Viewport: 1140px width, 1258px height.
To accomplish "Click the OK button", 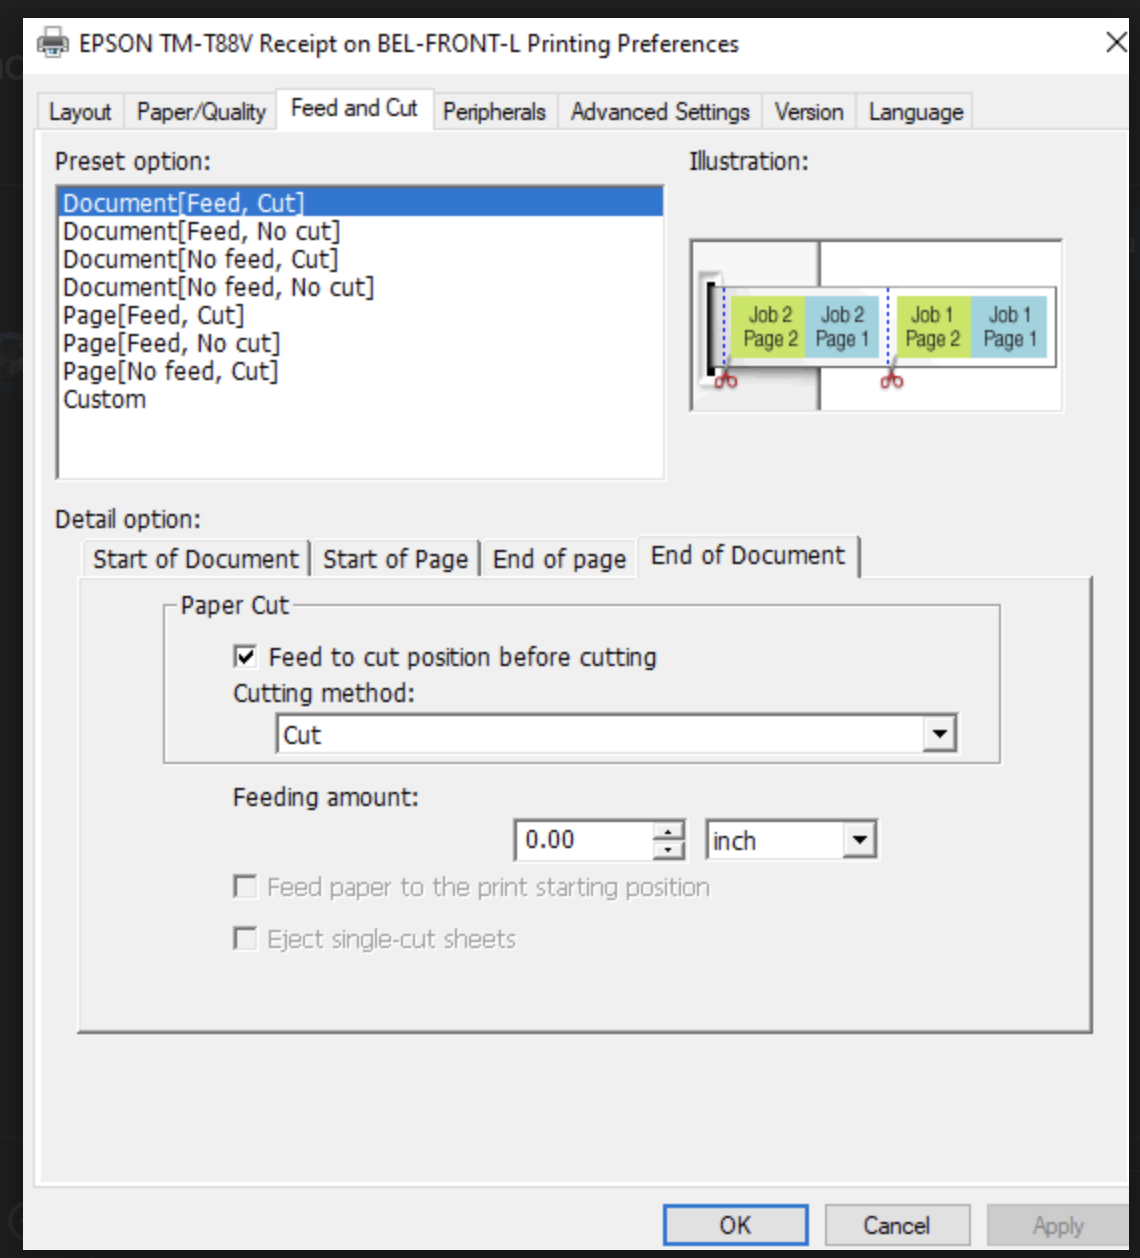I will [x=735, y=1225].
